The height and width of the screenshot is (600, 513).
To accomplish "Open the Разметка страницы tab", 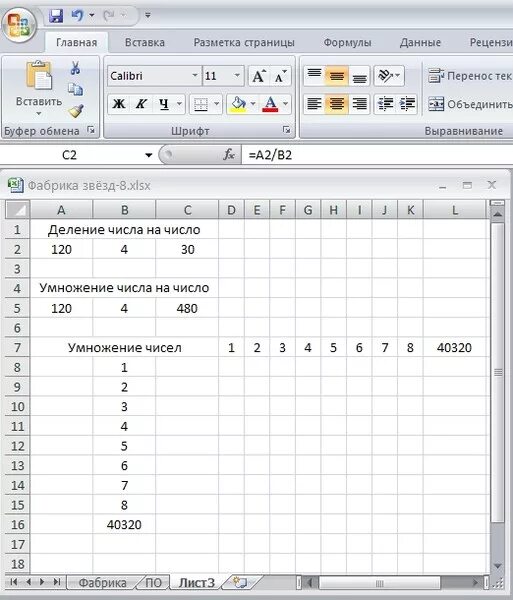I will [x=244, y=42].
